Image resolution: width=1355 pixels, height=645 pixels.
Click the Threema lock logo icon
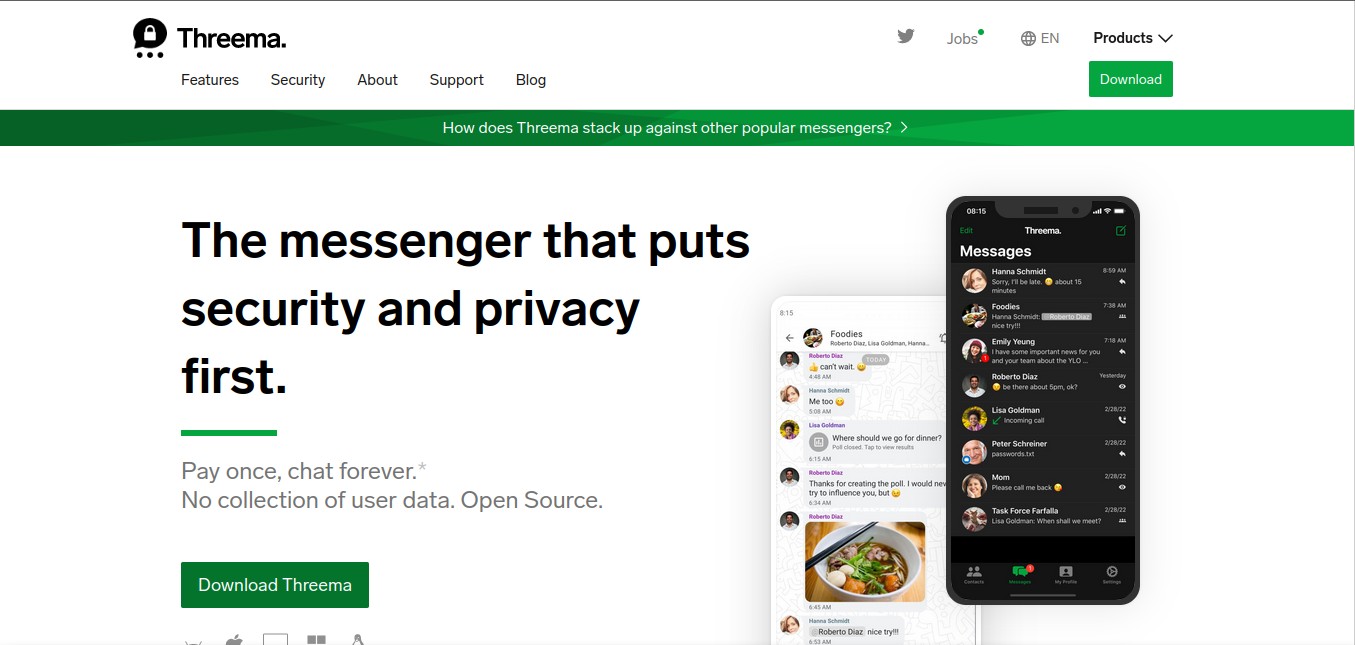pos(149,38)
